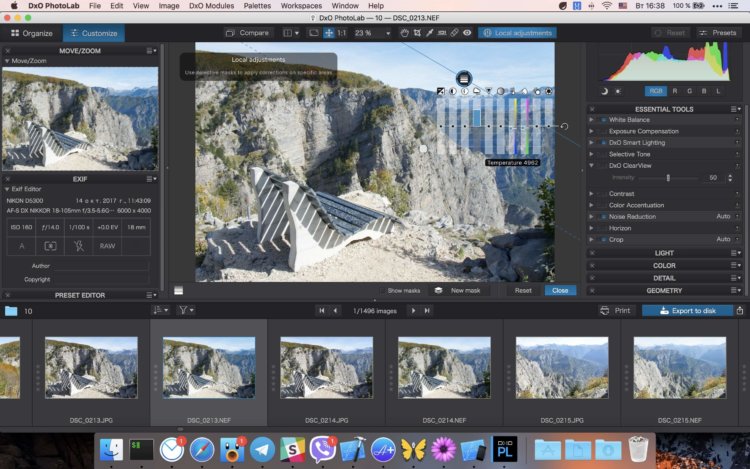
Task: Pick the white balance eyedropper tool
Action: coord(430,33)
